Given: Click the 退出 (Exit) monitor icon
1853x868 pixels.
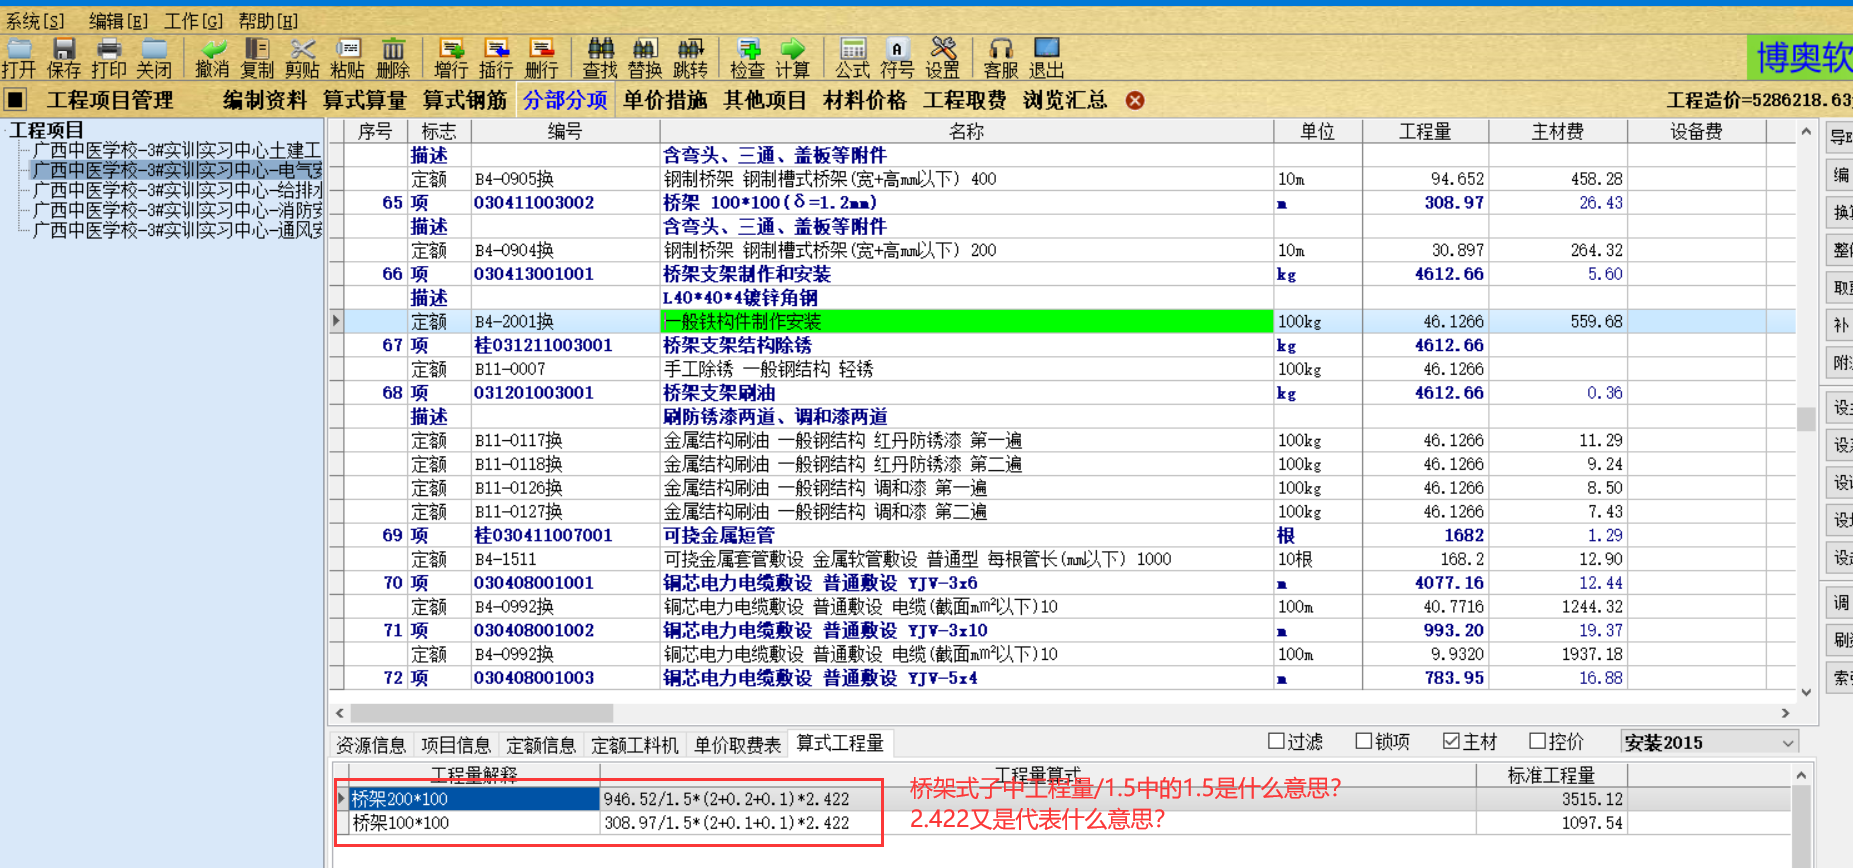Looking at the screenshot, I should pyautogui.click(x=1046, y=58).
